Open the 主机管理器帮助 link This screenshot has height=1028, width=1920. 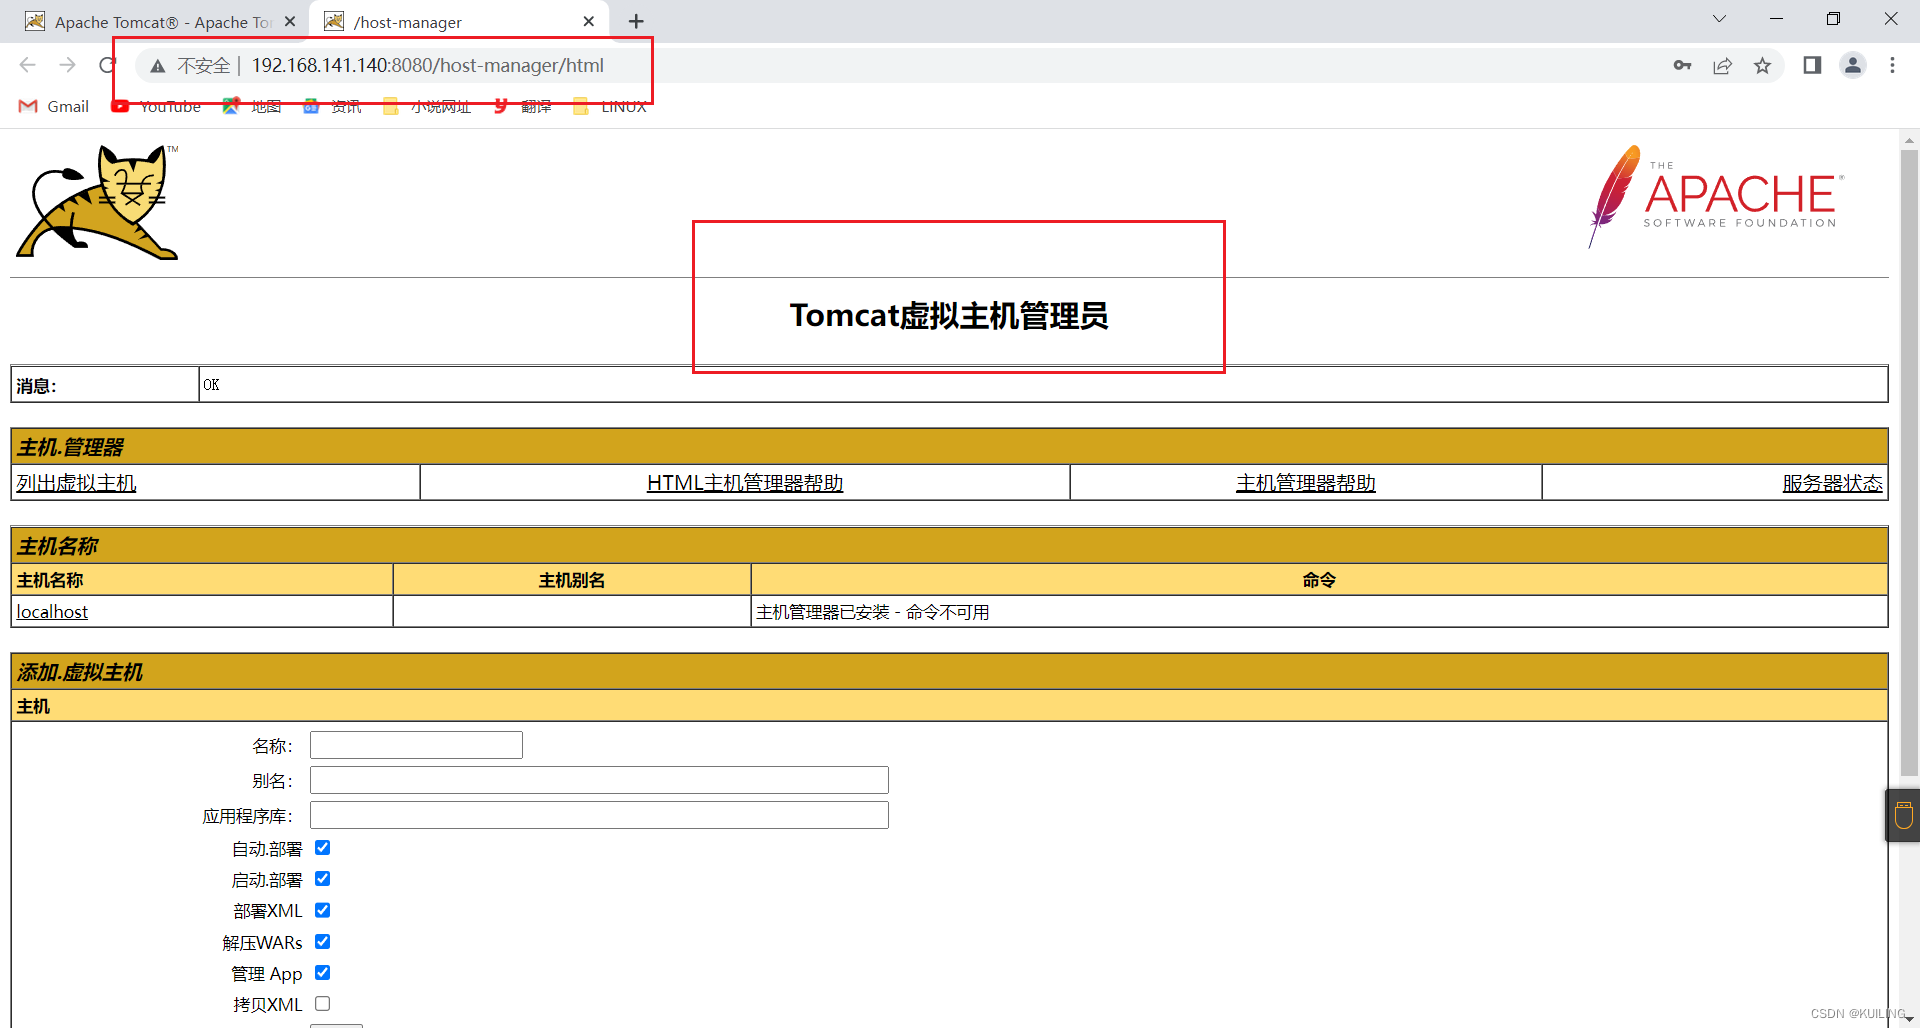(1306, 483)
